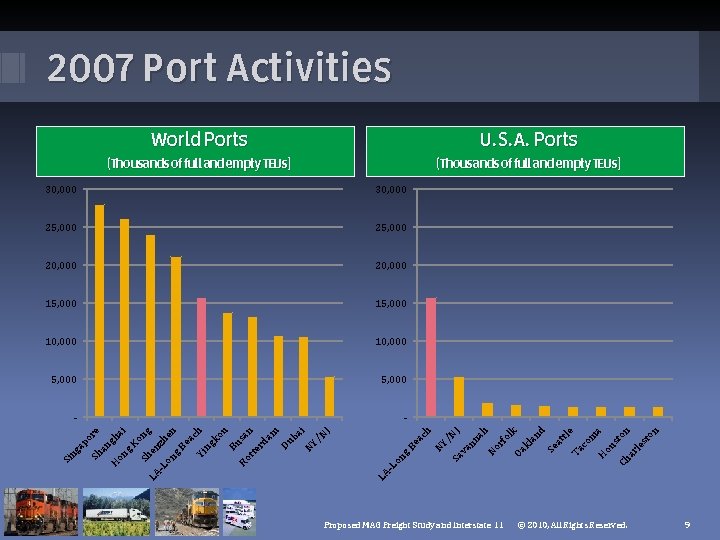Open the white semi truck photo thumbnail
The height and width of the screenshot is (540, 720).
coord(116,512)
